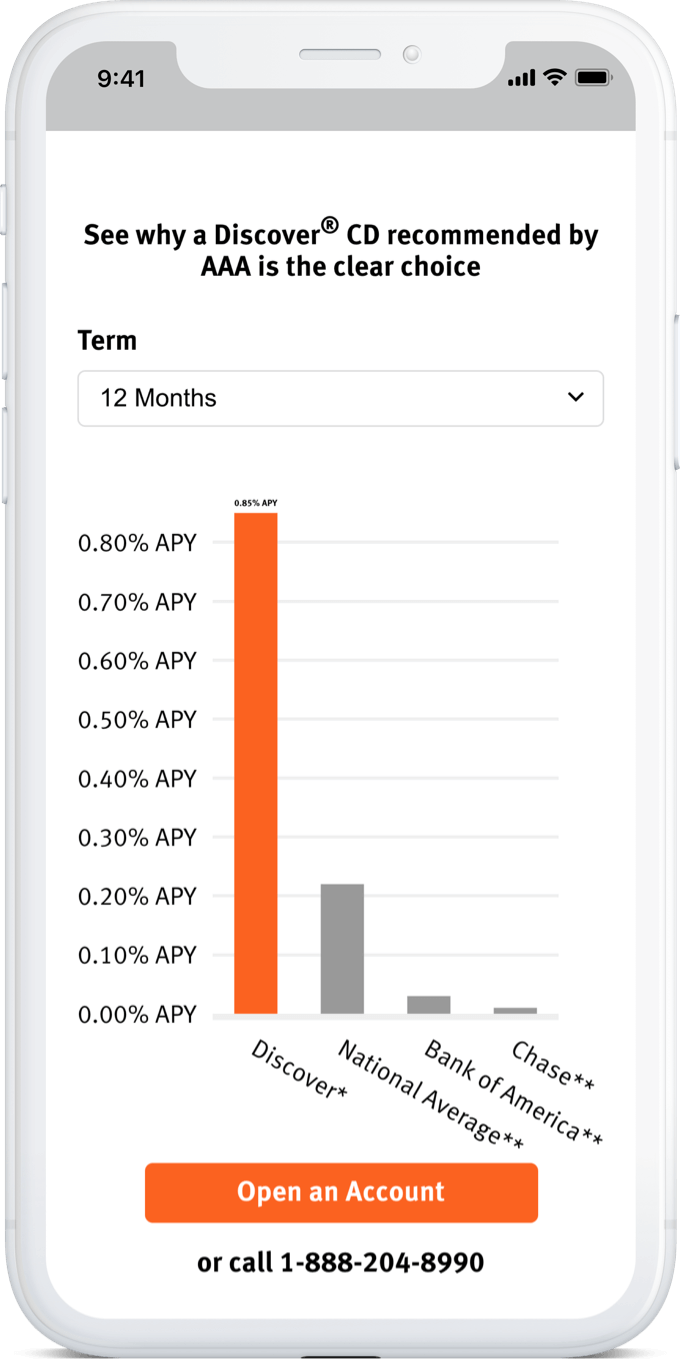Tap the Open an Account button
This screenshot has width=680, height=1359.
pyautogui.click(x=341, y=1192)
